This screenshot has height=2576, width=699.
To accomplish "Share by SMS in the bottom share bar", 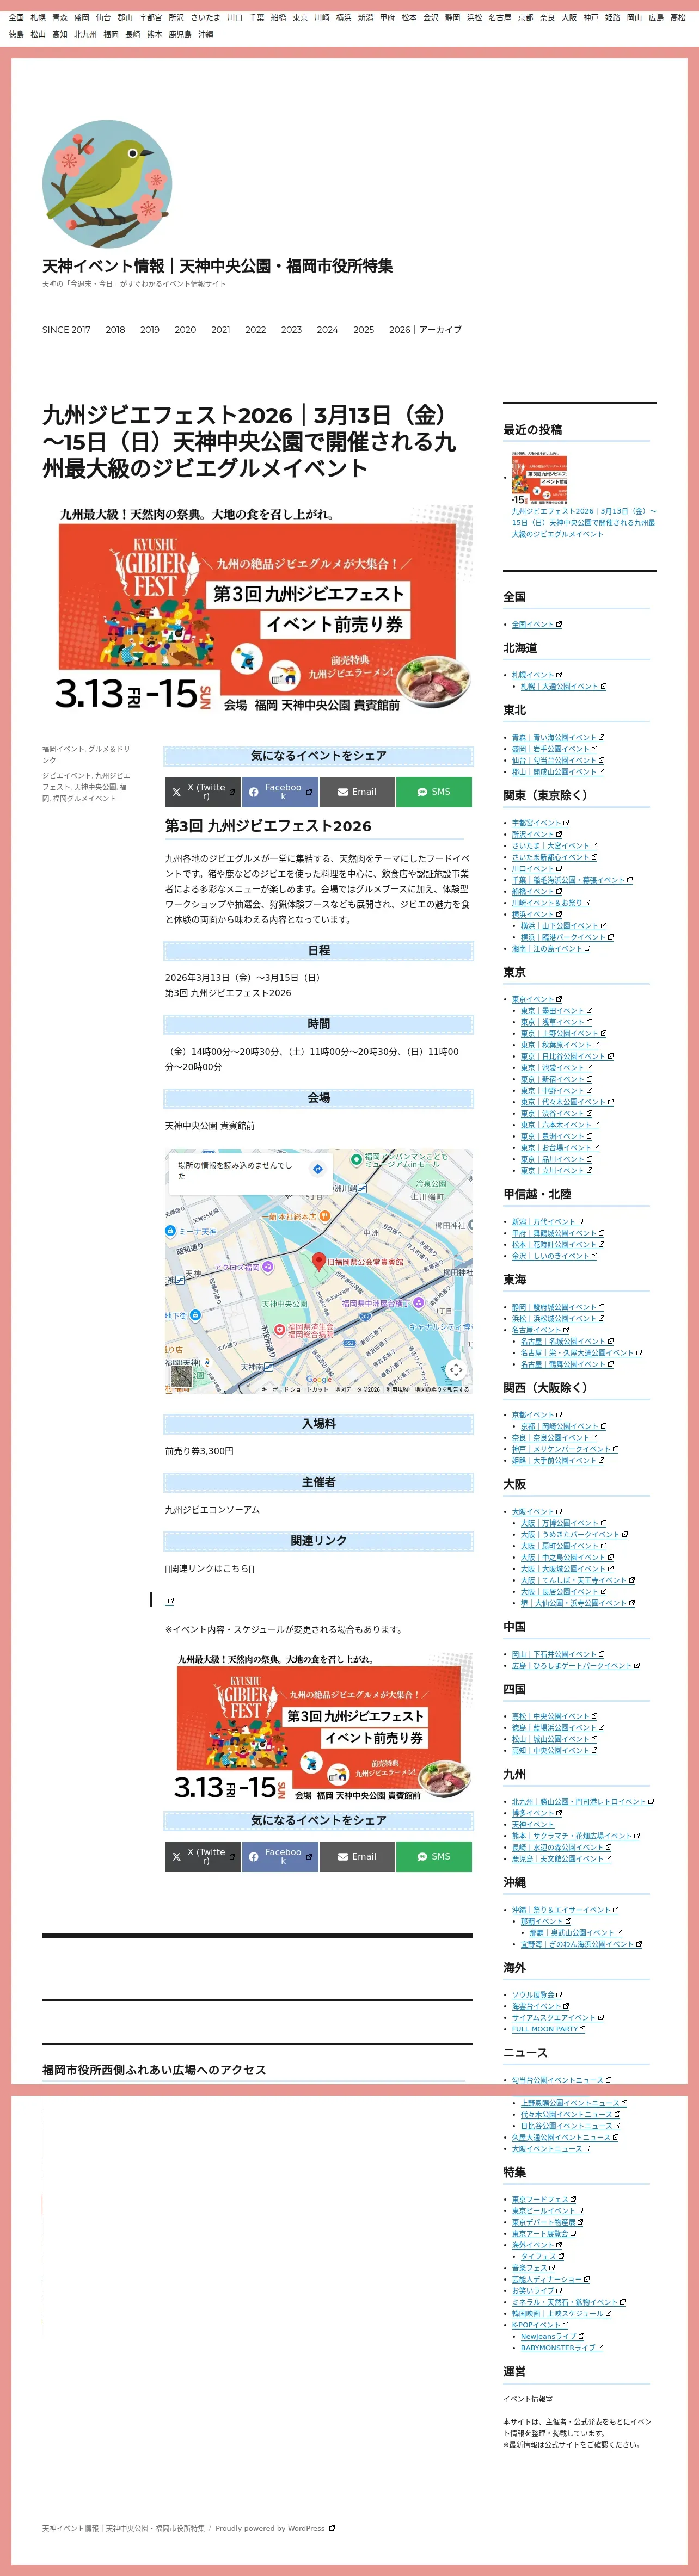I will tap(434, 1856).
